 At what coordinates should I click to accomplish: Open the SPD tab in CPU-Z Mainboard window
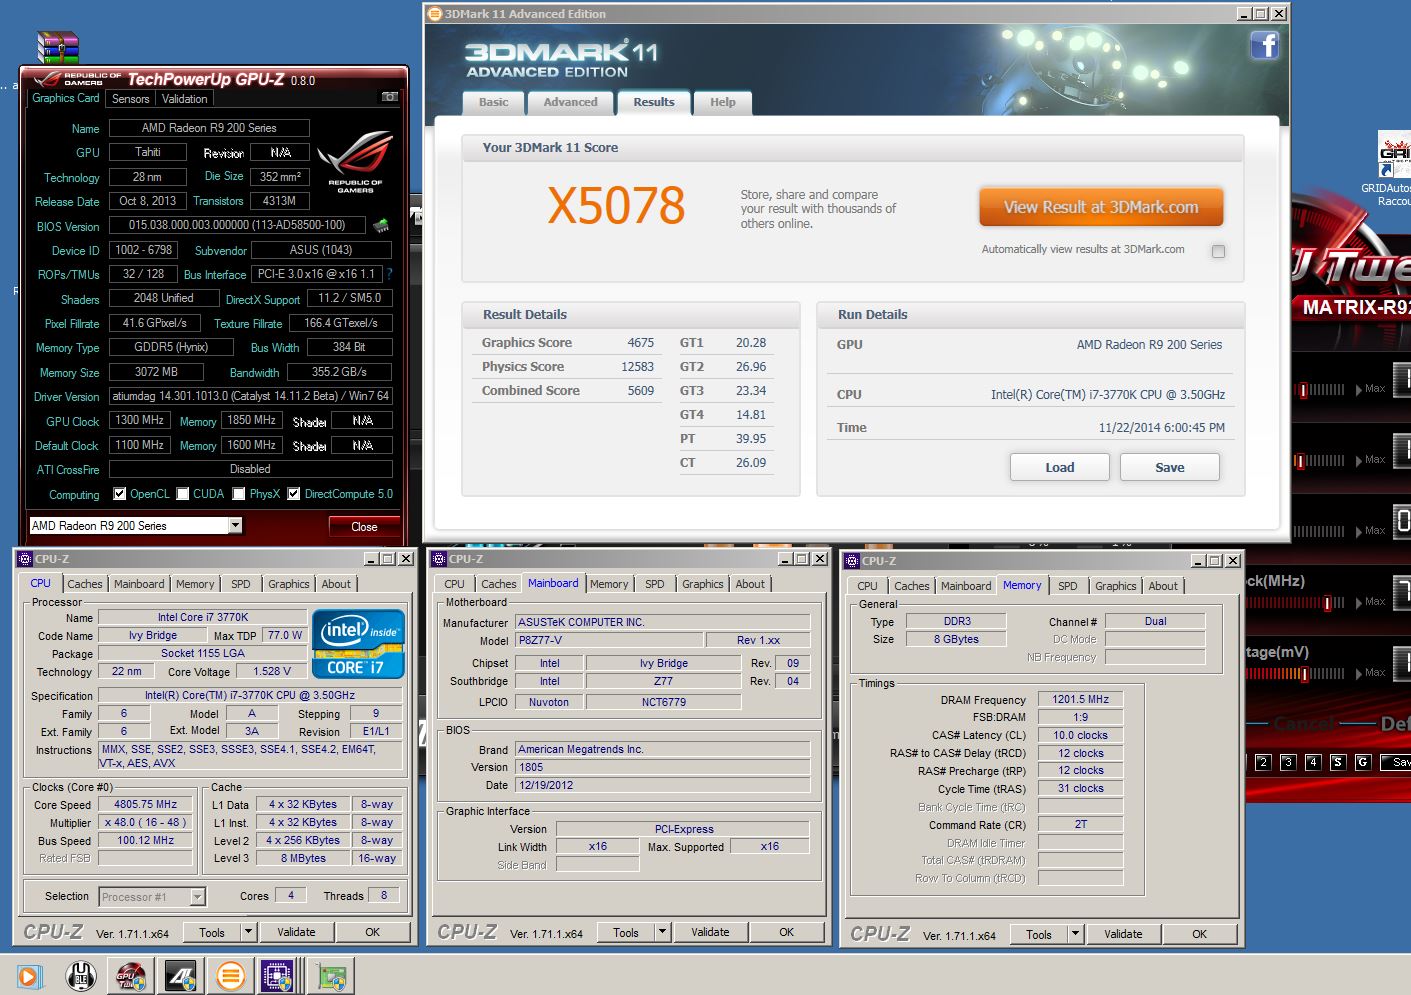(654, 584)
